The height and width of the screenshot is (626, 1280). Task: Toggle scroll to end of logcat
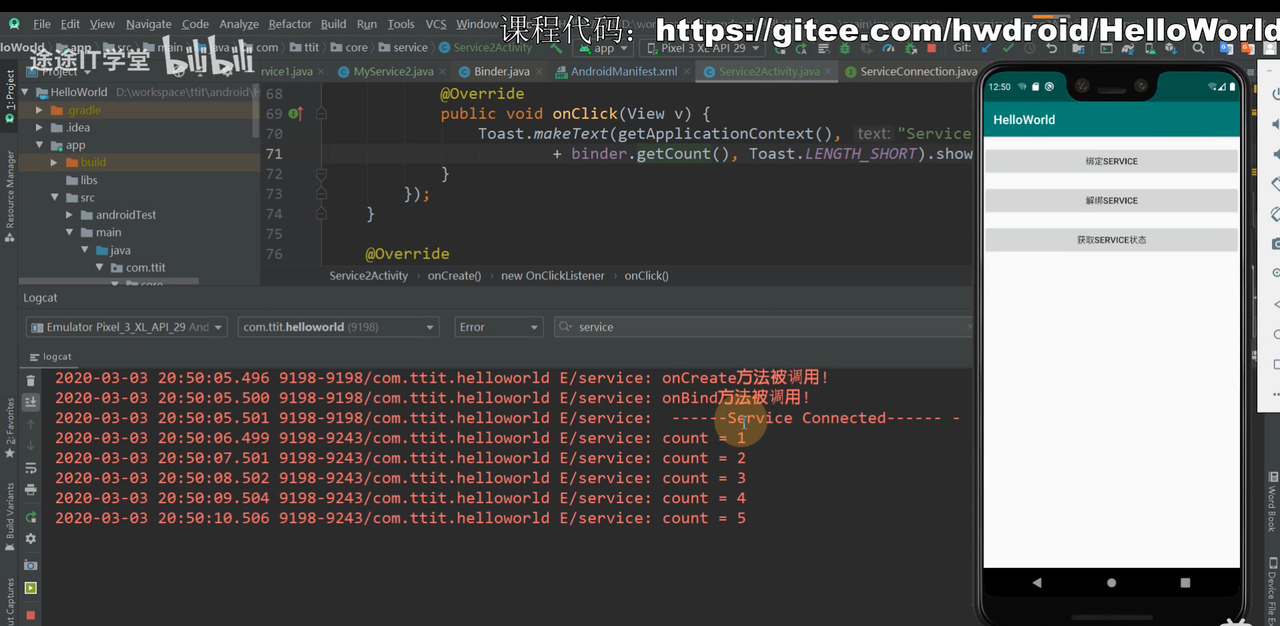click(30, 402)
